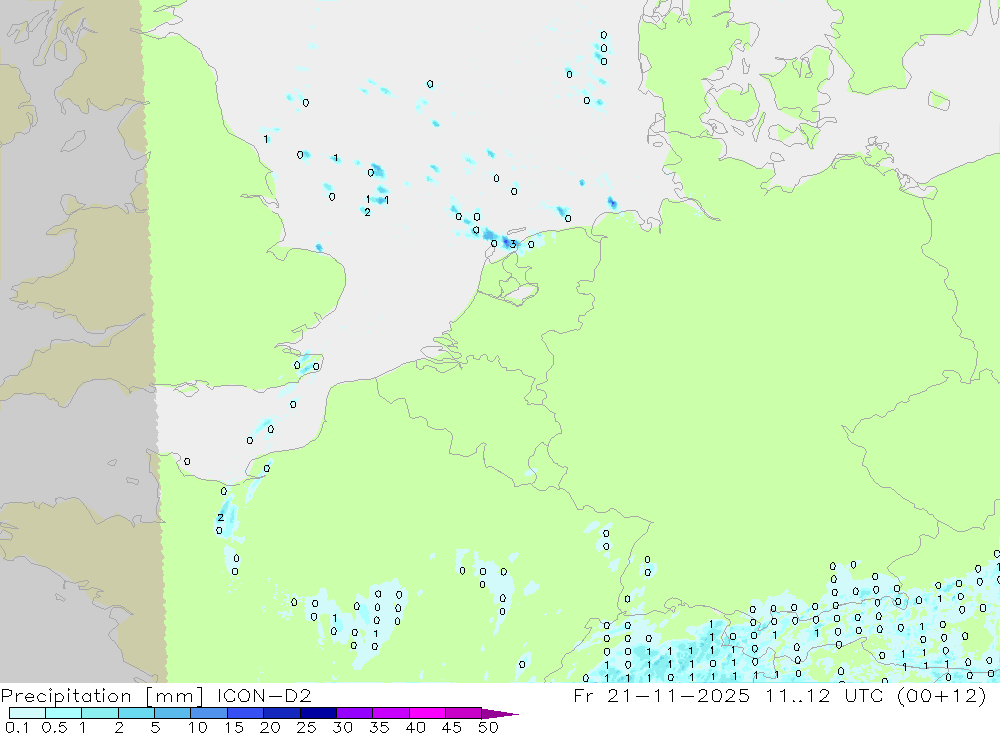The width and height of the screenshot is (1000, 733).
Task: Click the '25' legend tick label
Action: coord(306,727)
